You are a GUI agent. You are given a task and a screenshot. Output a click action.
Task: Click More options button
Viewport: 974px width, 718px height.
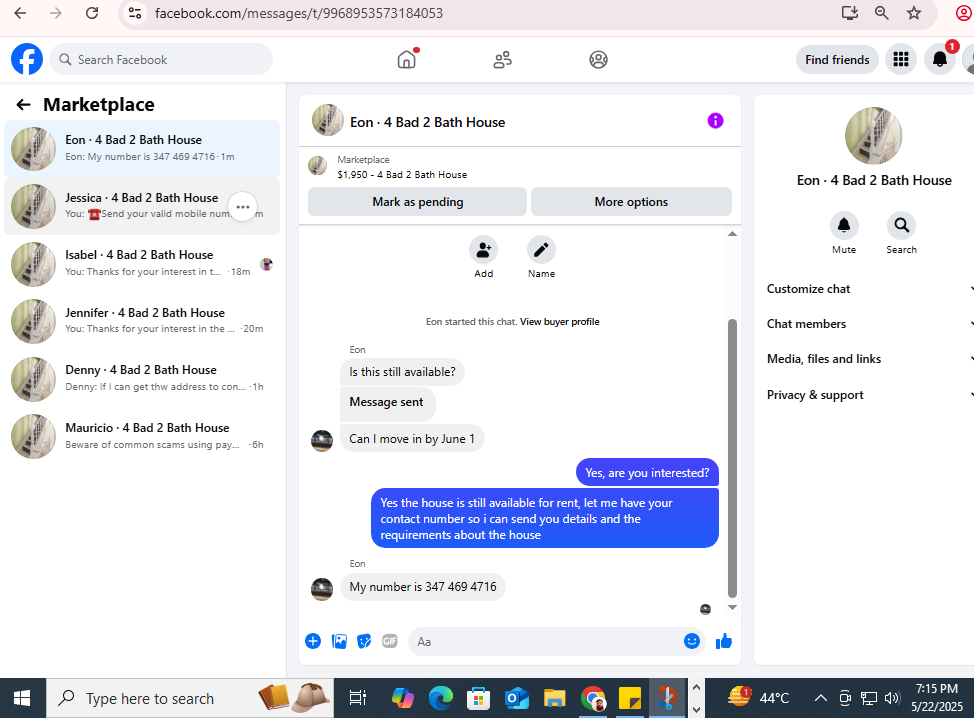pos(631,202)
